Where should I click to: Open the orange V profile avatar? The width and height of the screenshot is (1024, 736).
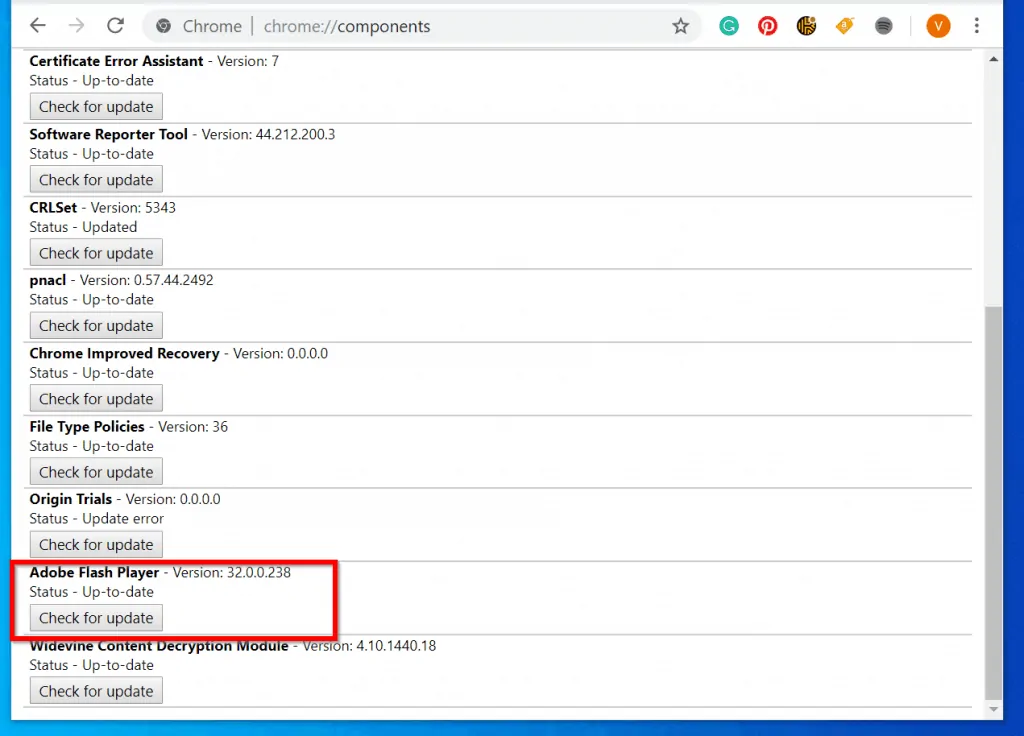click(x=938, y=26)
